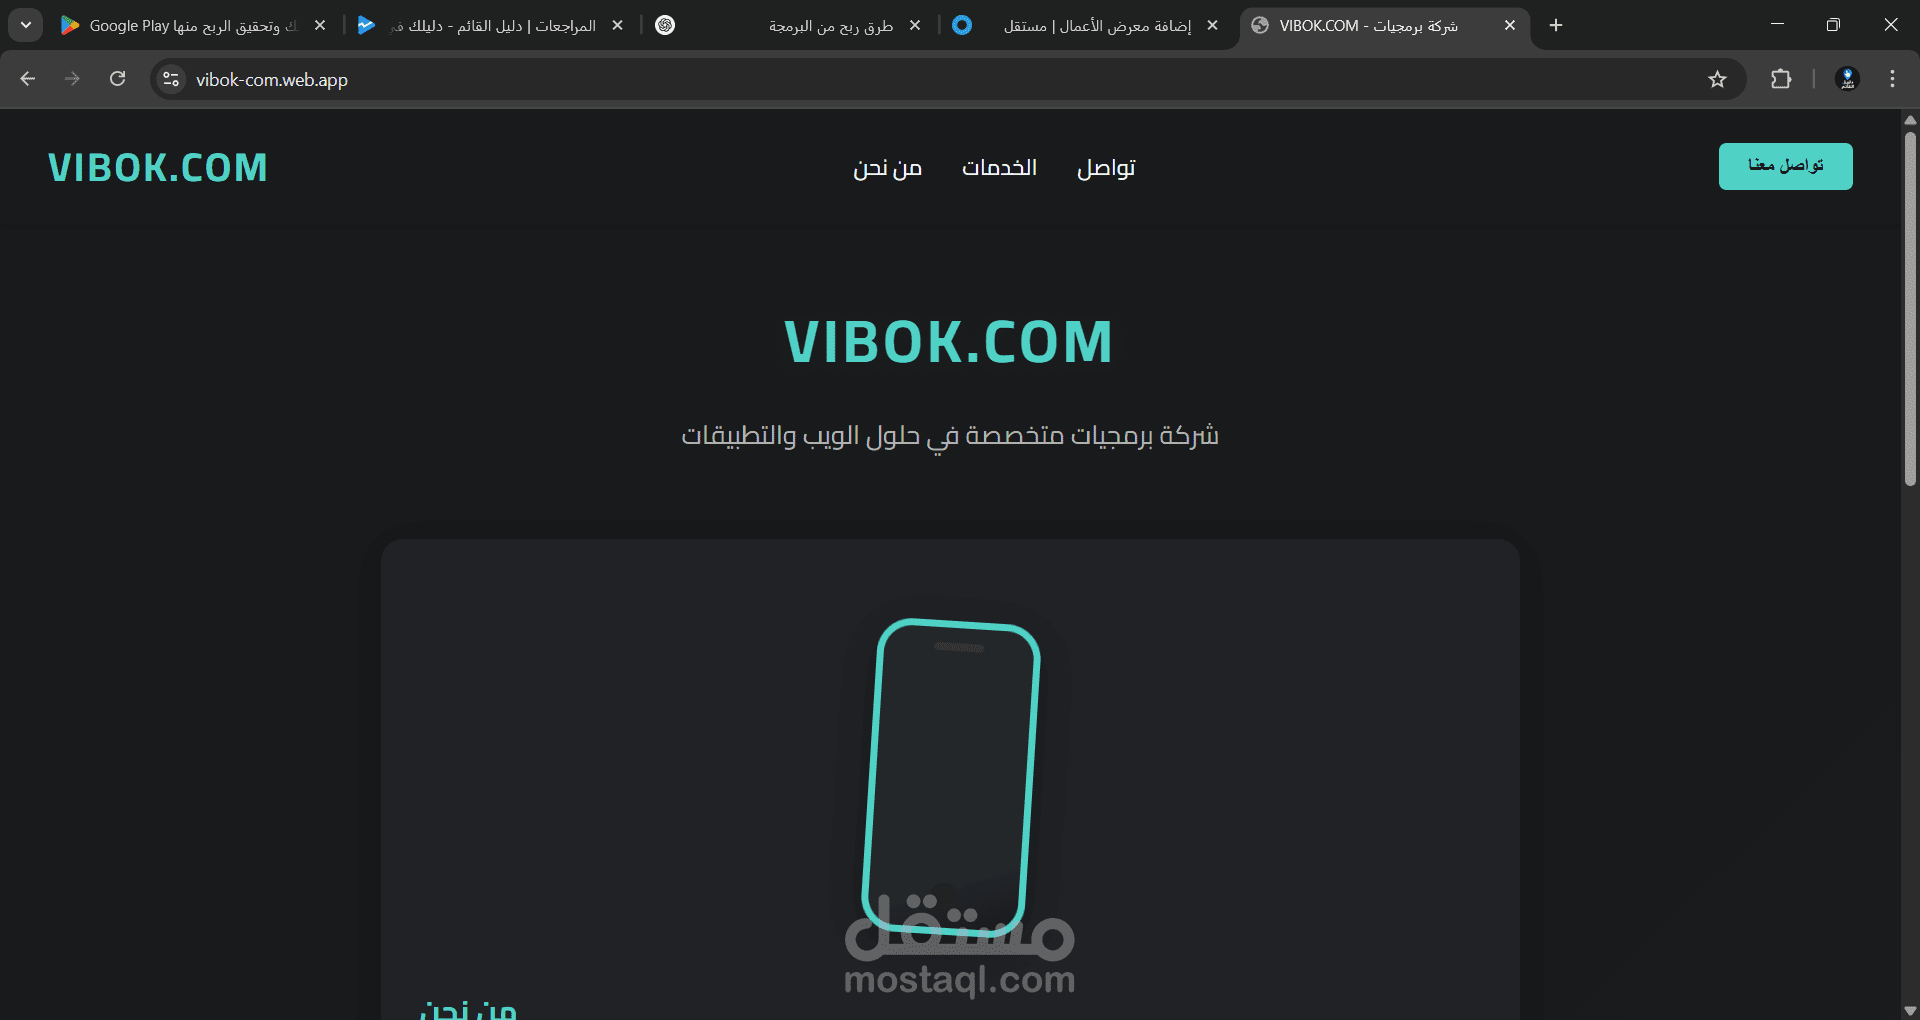Open the Chrome profile avatar

click(x=1847, y=79)
